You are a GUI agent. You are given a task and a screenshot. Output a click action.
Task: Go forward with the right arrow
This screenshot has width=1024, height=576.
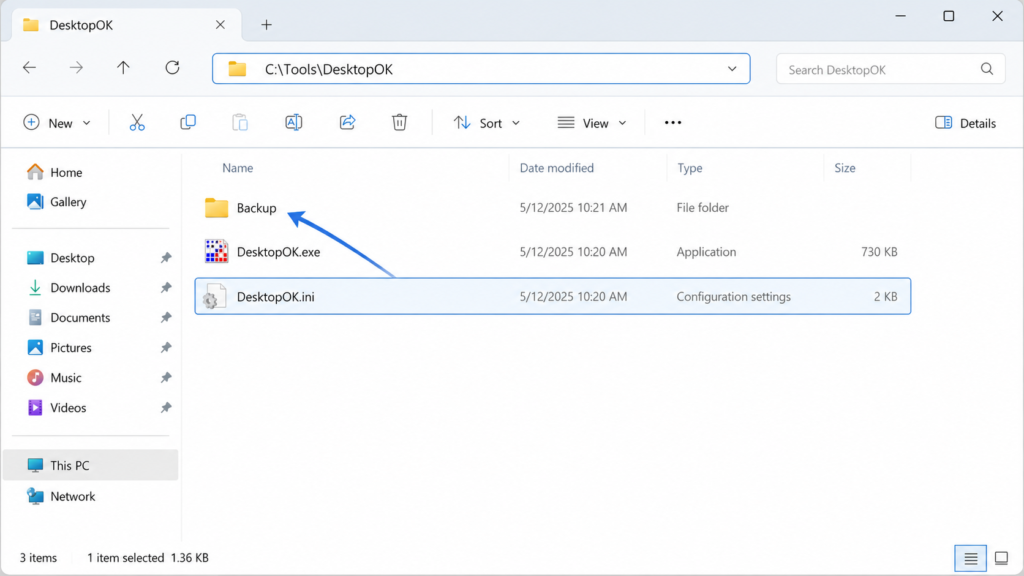[76, 68]
